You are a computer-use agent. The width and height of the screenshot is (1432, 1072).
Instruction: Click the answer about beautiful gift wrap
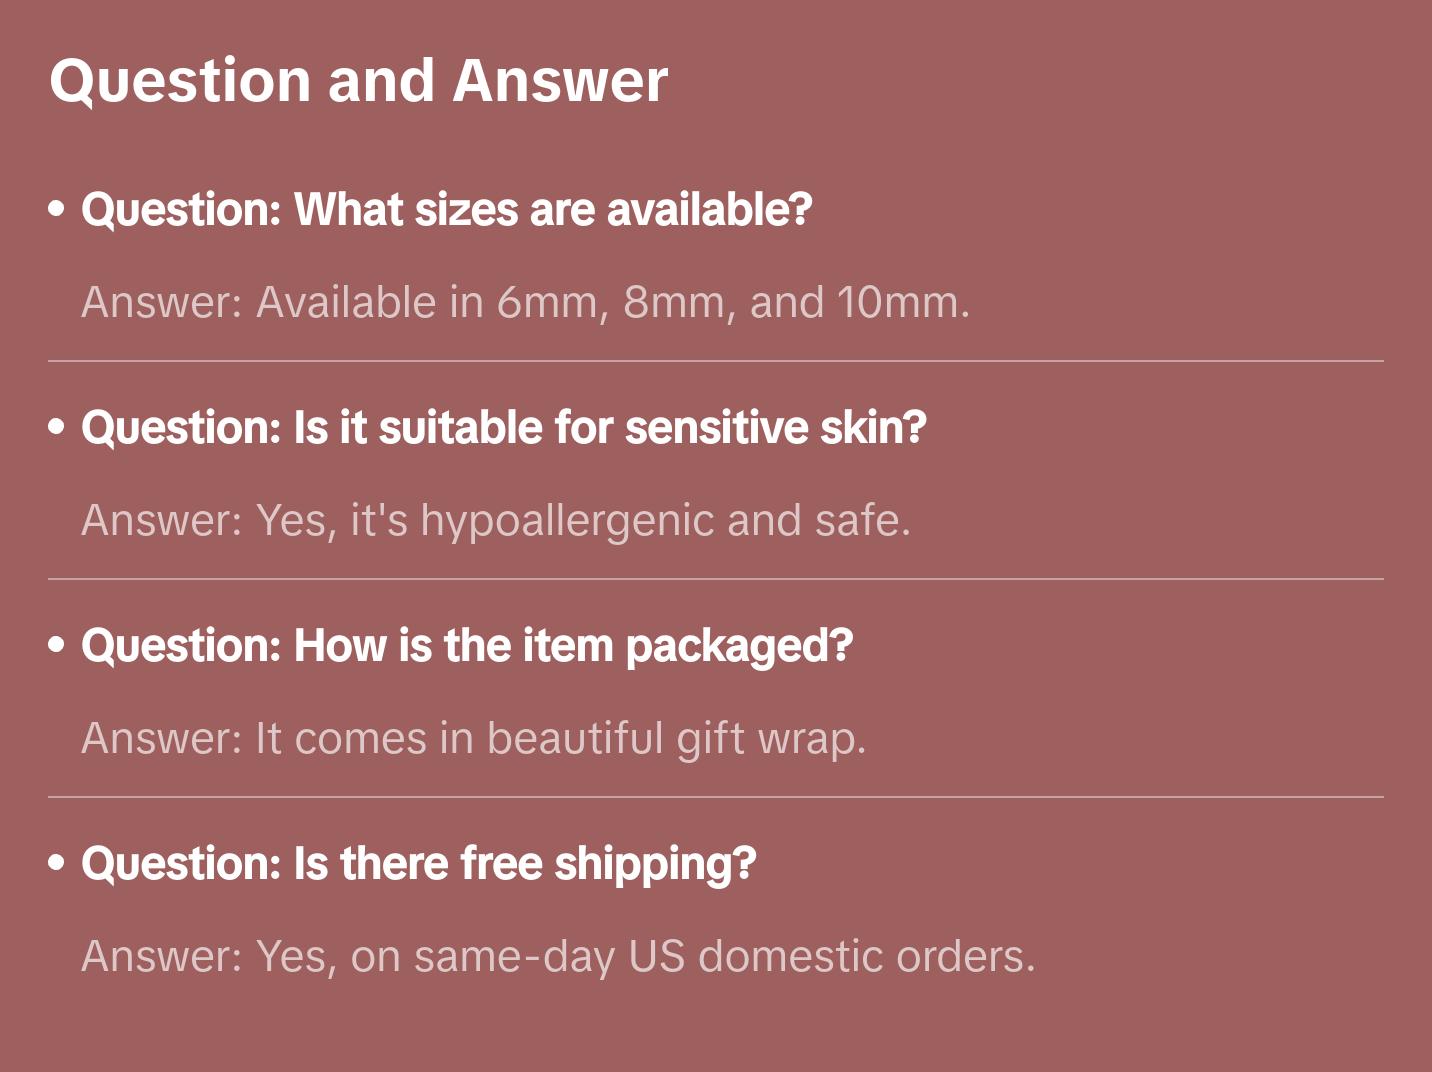473,738
